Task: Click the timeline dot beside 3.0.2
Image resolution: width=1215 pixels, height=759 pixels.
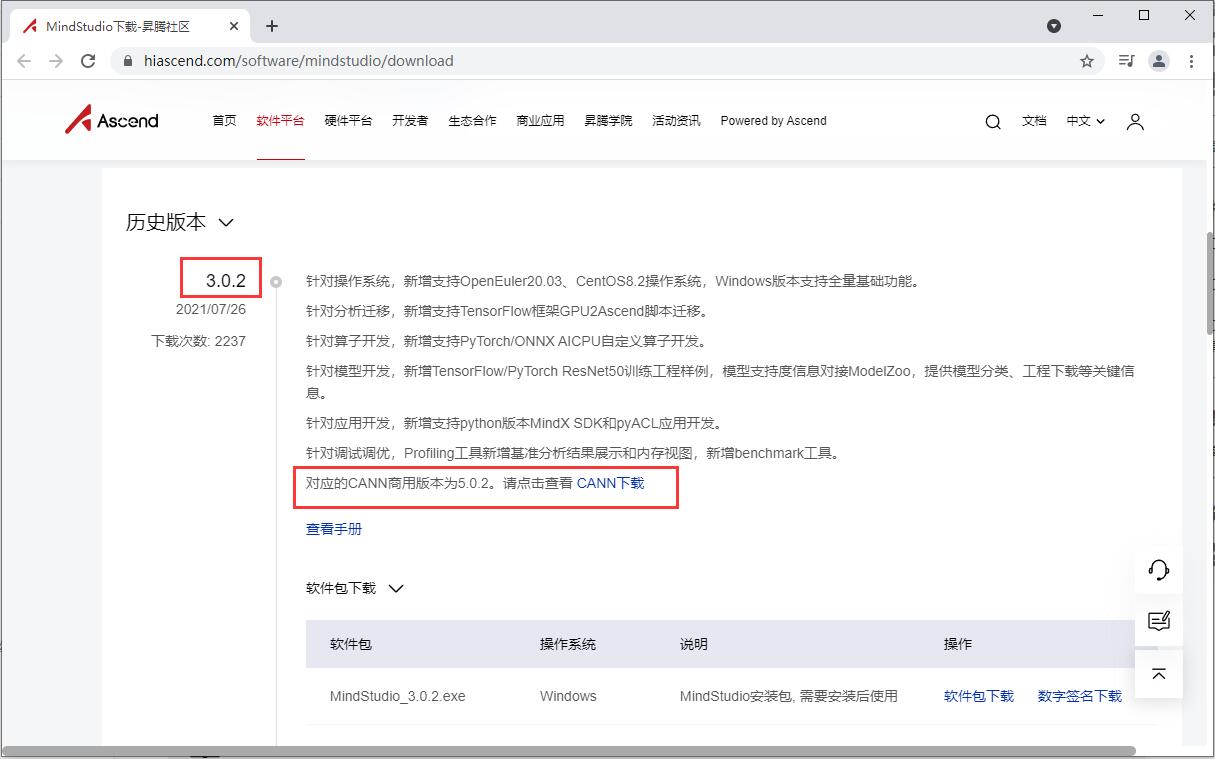Action: click(x=276, y=282)
